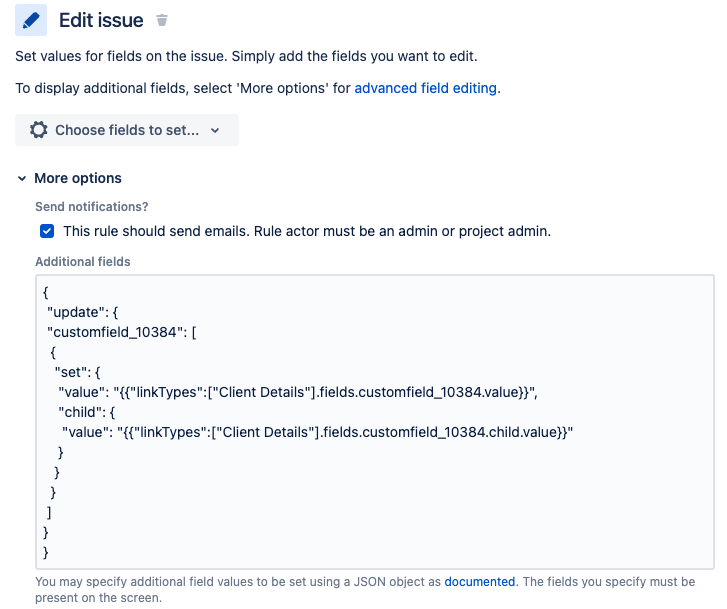Open the advanced field editing link
The width and height of the screenshot is (727, 609).
tap(425, 88)
